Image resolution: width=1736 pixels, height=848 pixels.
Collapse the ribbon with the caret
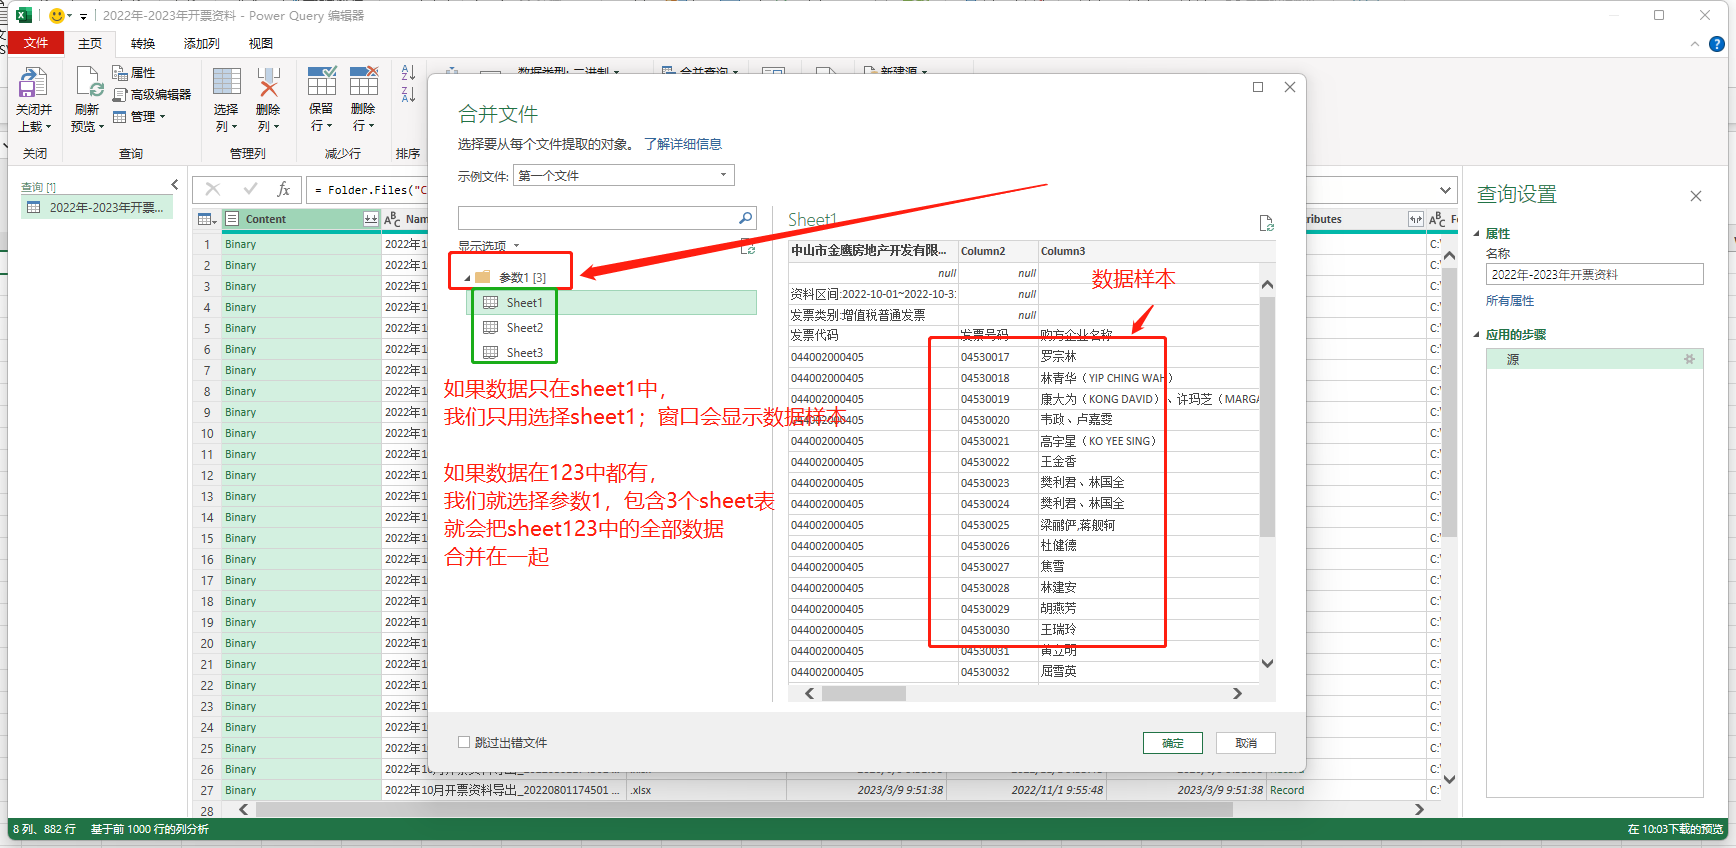(1694, 44)
